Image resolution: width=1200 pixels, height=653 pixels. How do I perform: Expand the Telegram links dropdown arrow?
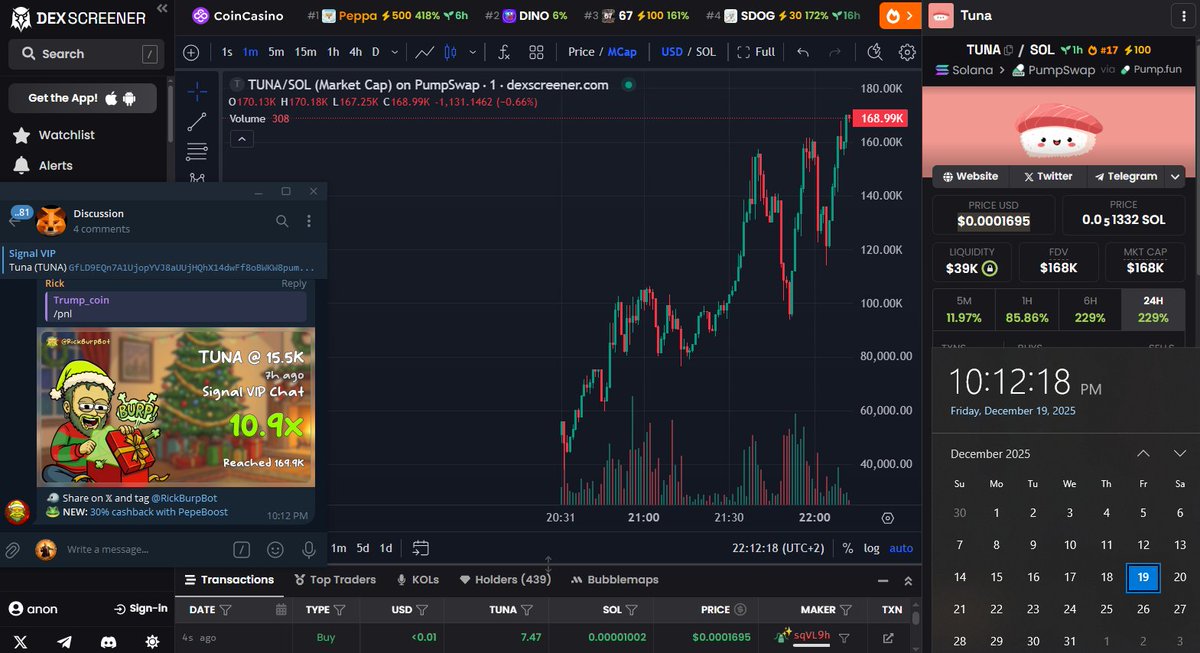[1177, 176]
